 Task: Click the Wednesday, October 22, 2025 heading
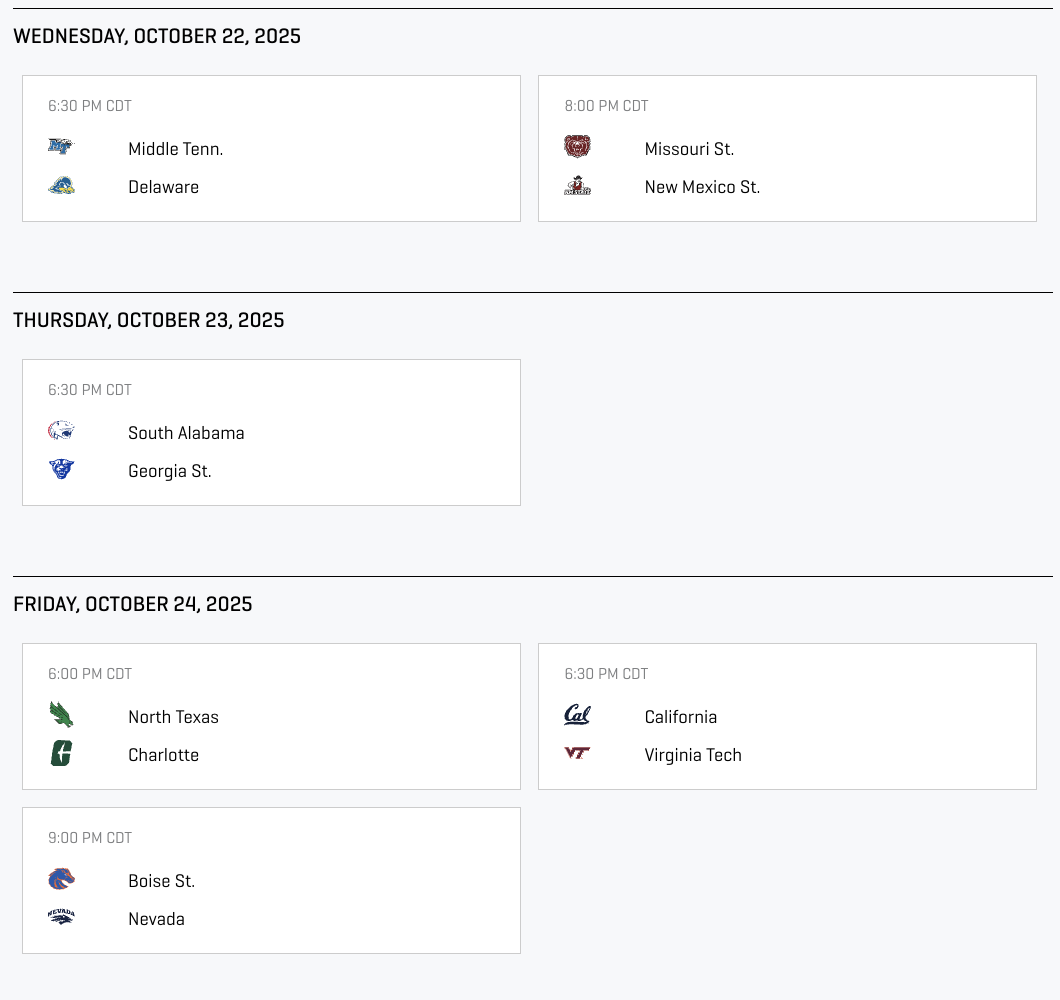(x=157, y=36)
